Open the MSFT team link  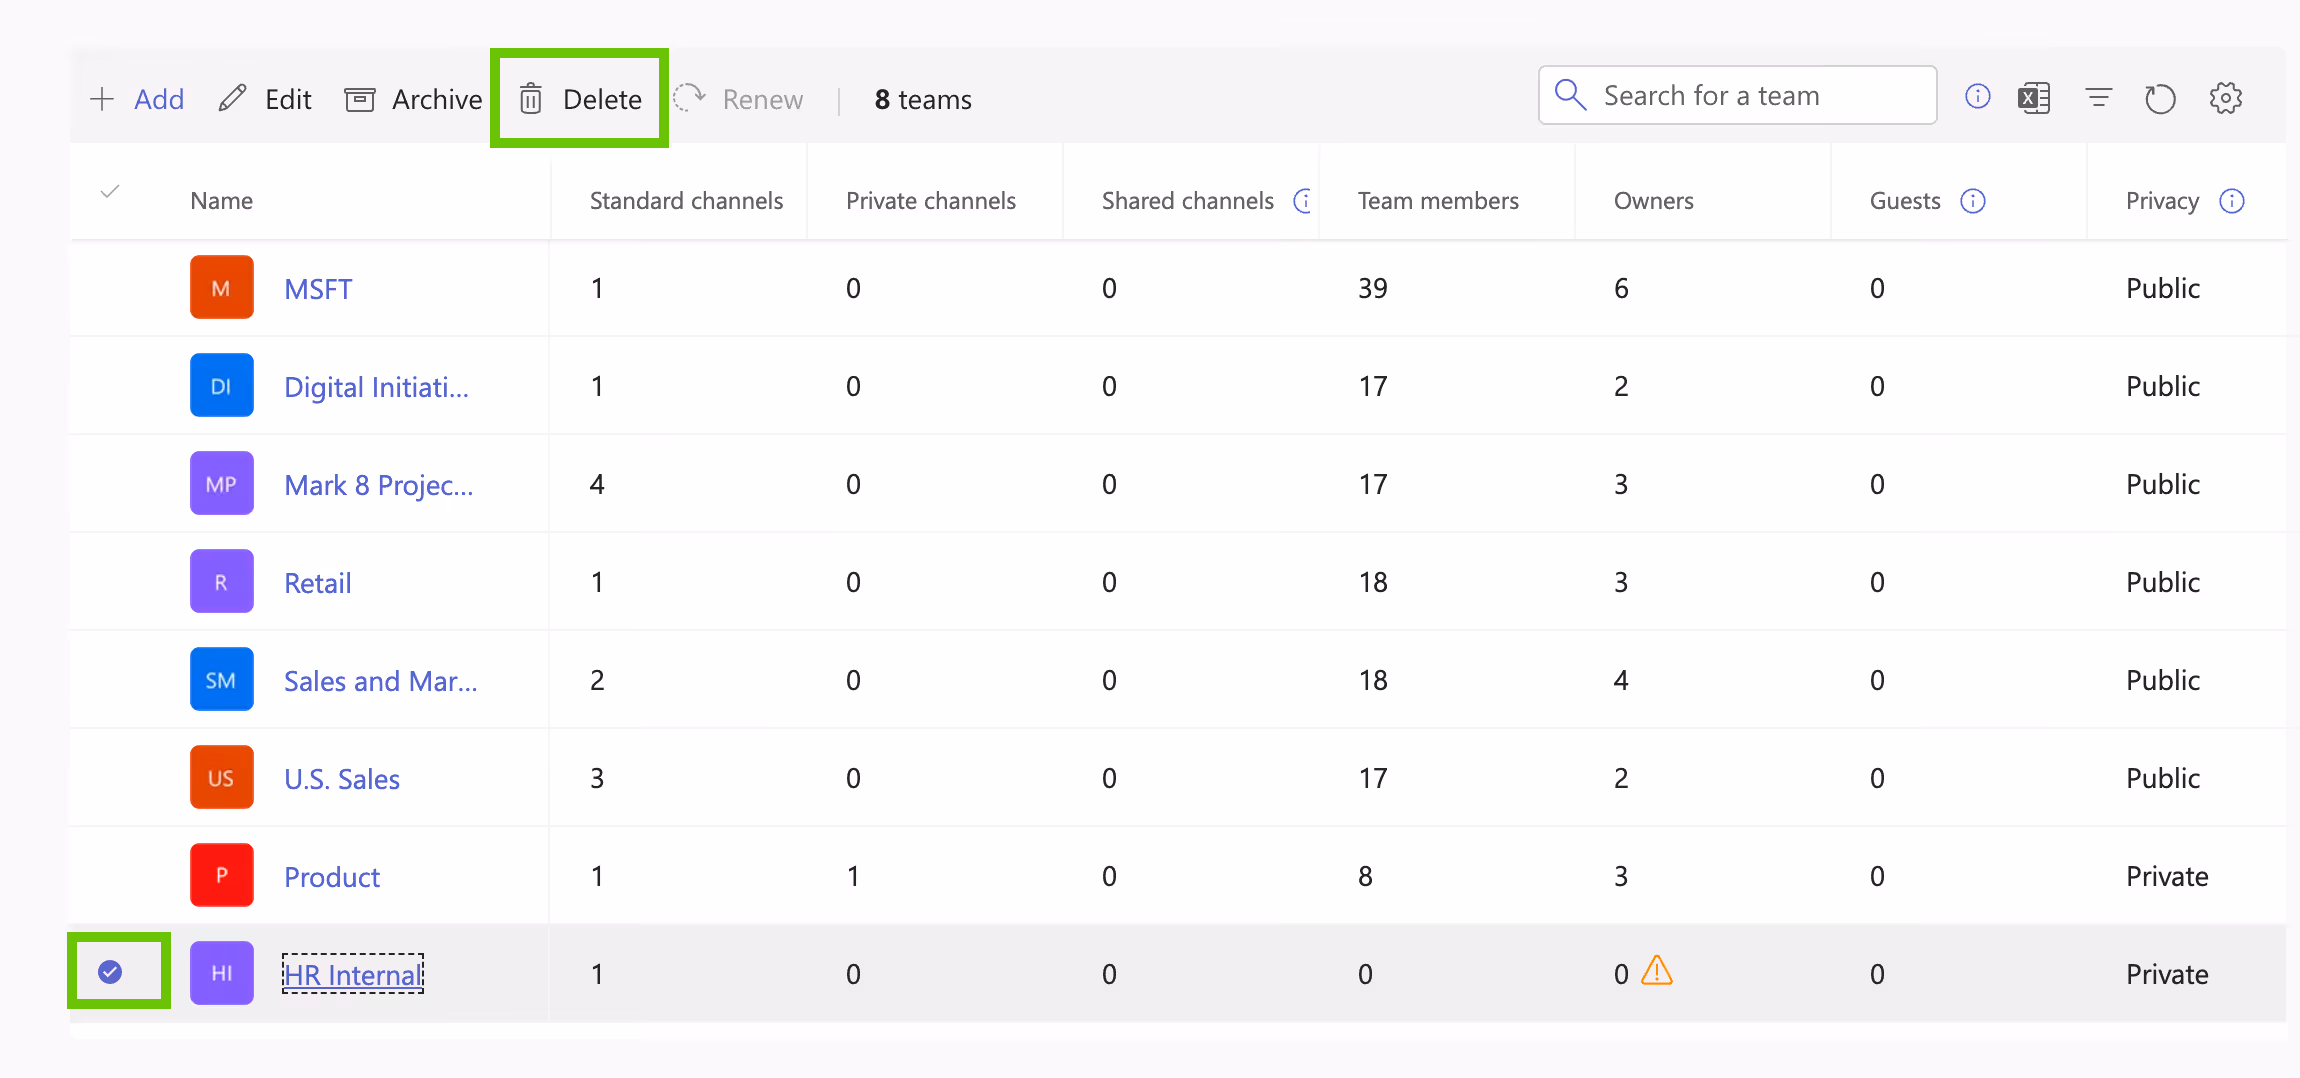click(318, 289)
